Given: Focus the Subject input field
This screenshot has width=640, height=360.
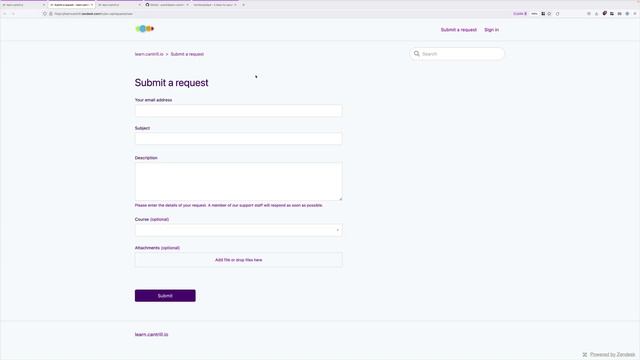Looking at the screenshot, I should [238, 139].
